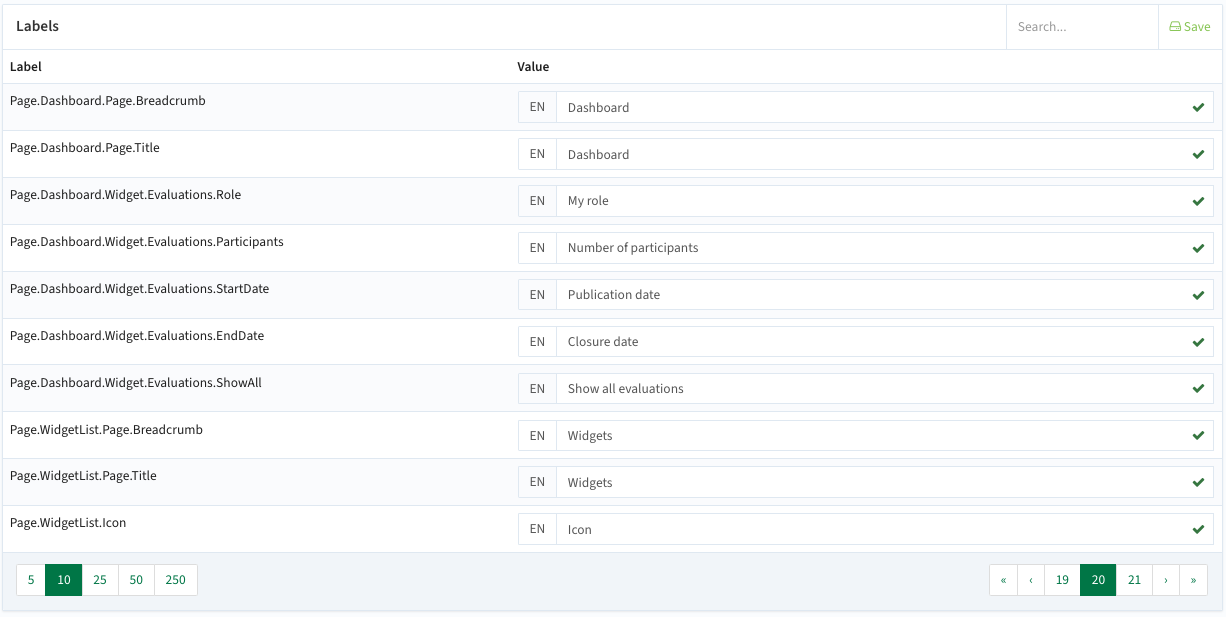Click label text Page.Dashboard.Page.Breadcrumb
This screenshot has height=617, width=1226.
(108, 101)
